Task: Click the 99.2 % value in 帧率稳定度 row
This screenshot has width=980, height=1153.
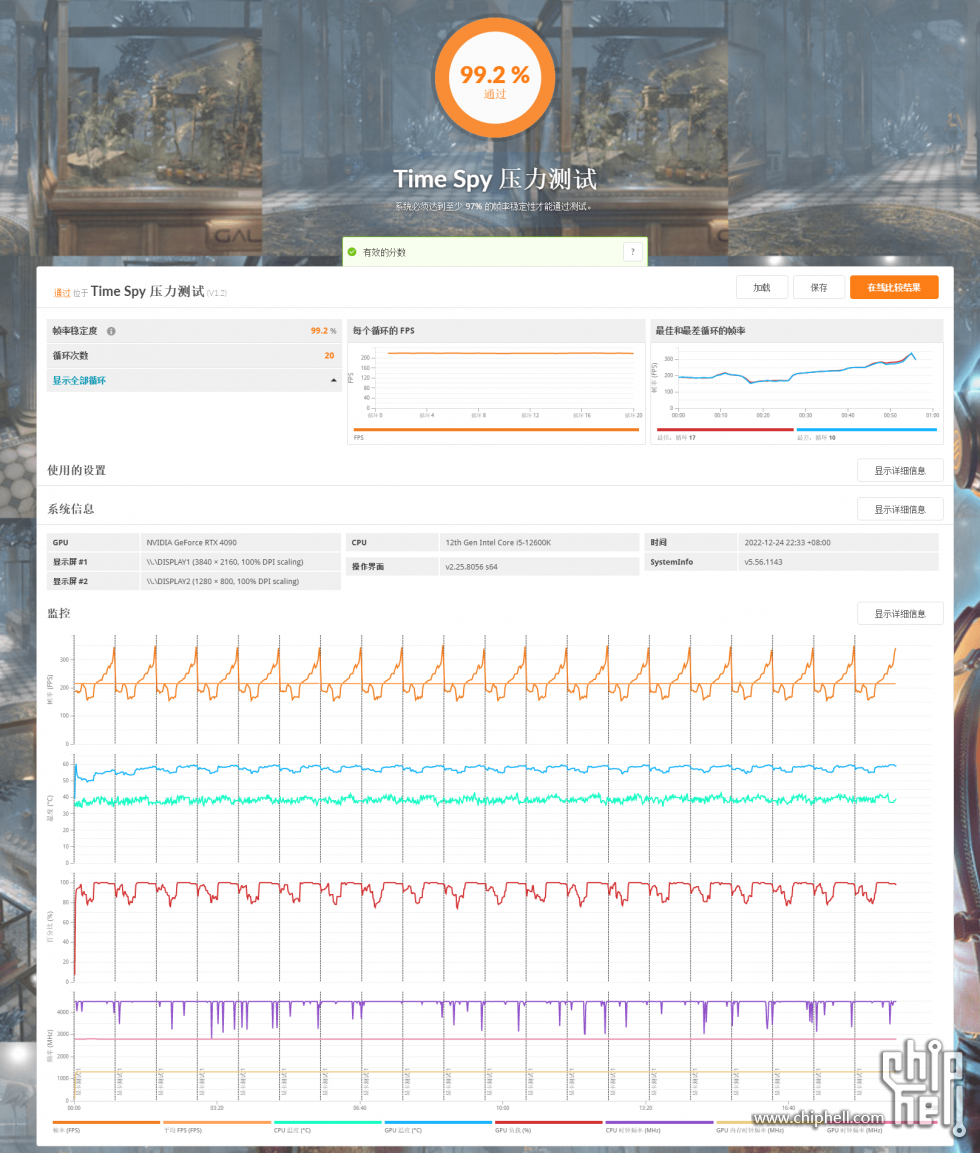Action: (x=323, y=331)
